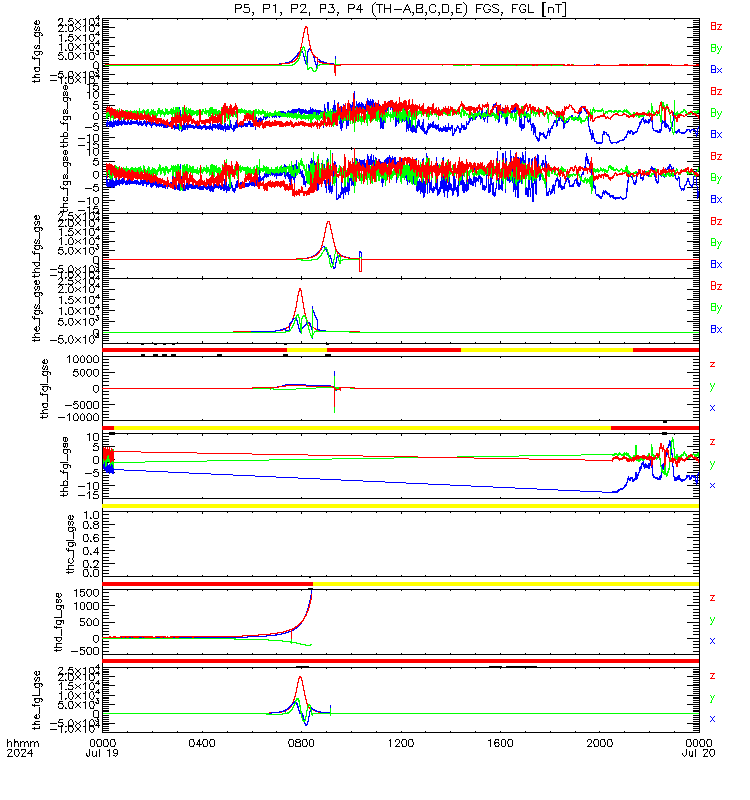Select the blue Bx legend of the_fgs panel
This screenshot has height=800, width=750.
pos(716,330)
